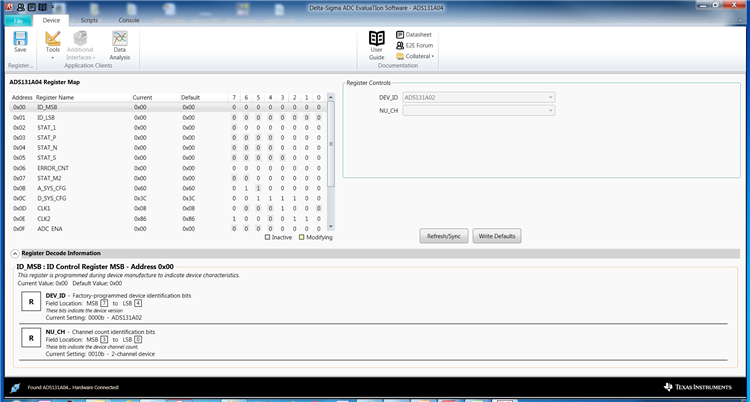Select the A_SYS_CFG register row
The image size is (750, 402).
pyautogui.click(x=168, y=189)
